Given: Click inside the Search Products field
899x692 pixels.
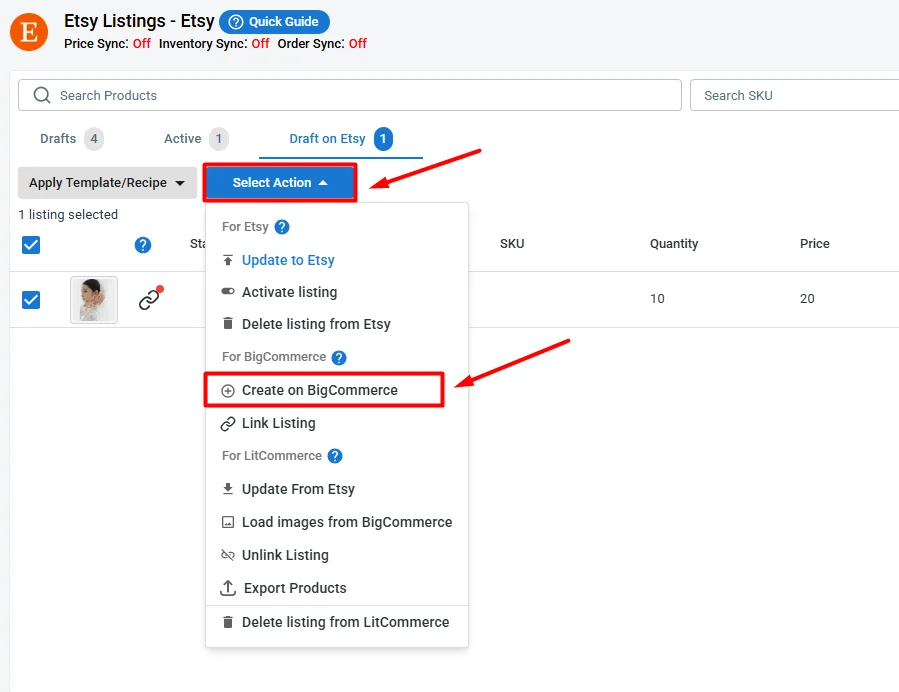Looking at the screenshot, I should (x=300, y=95).
